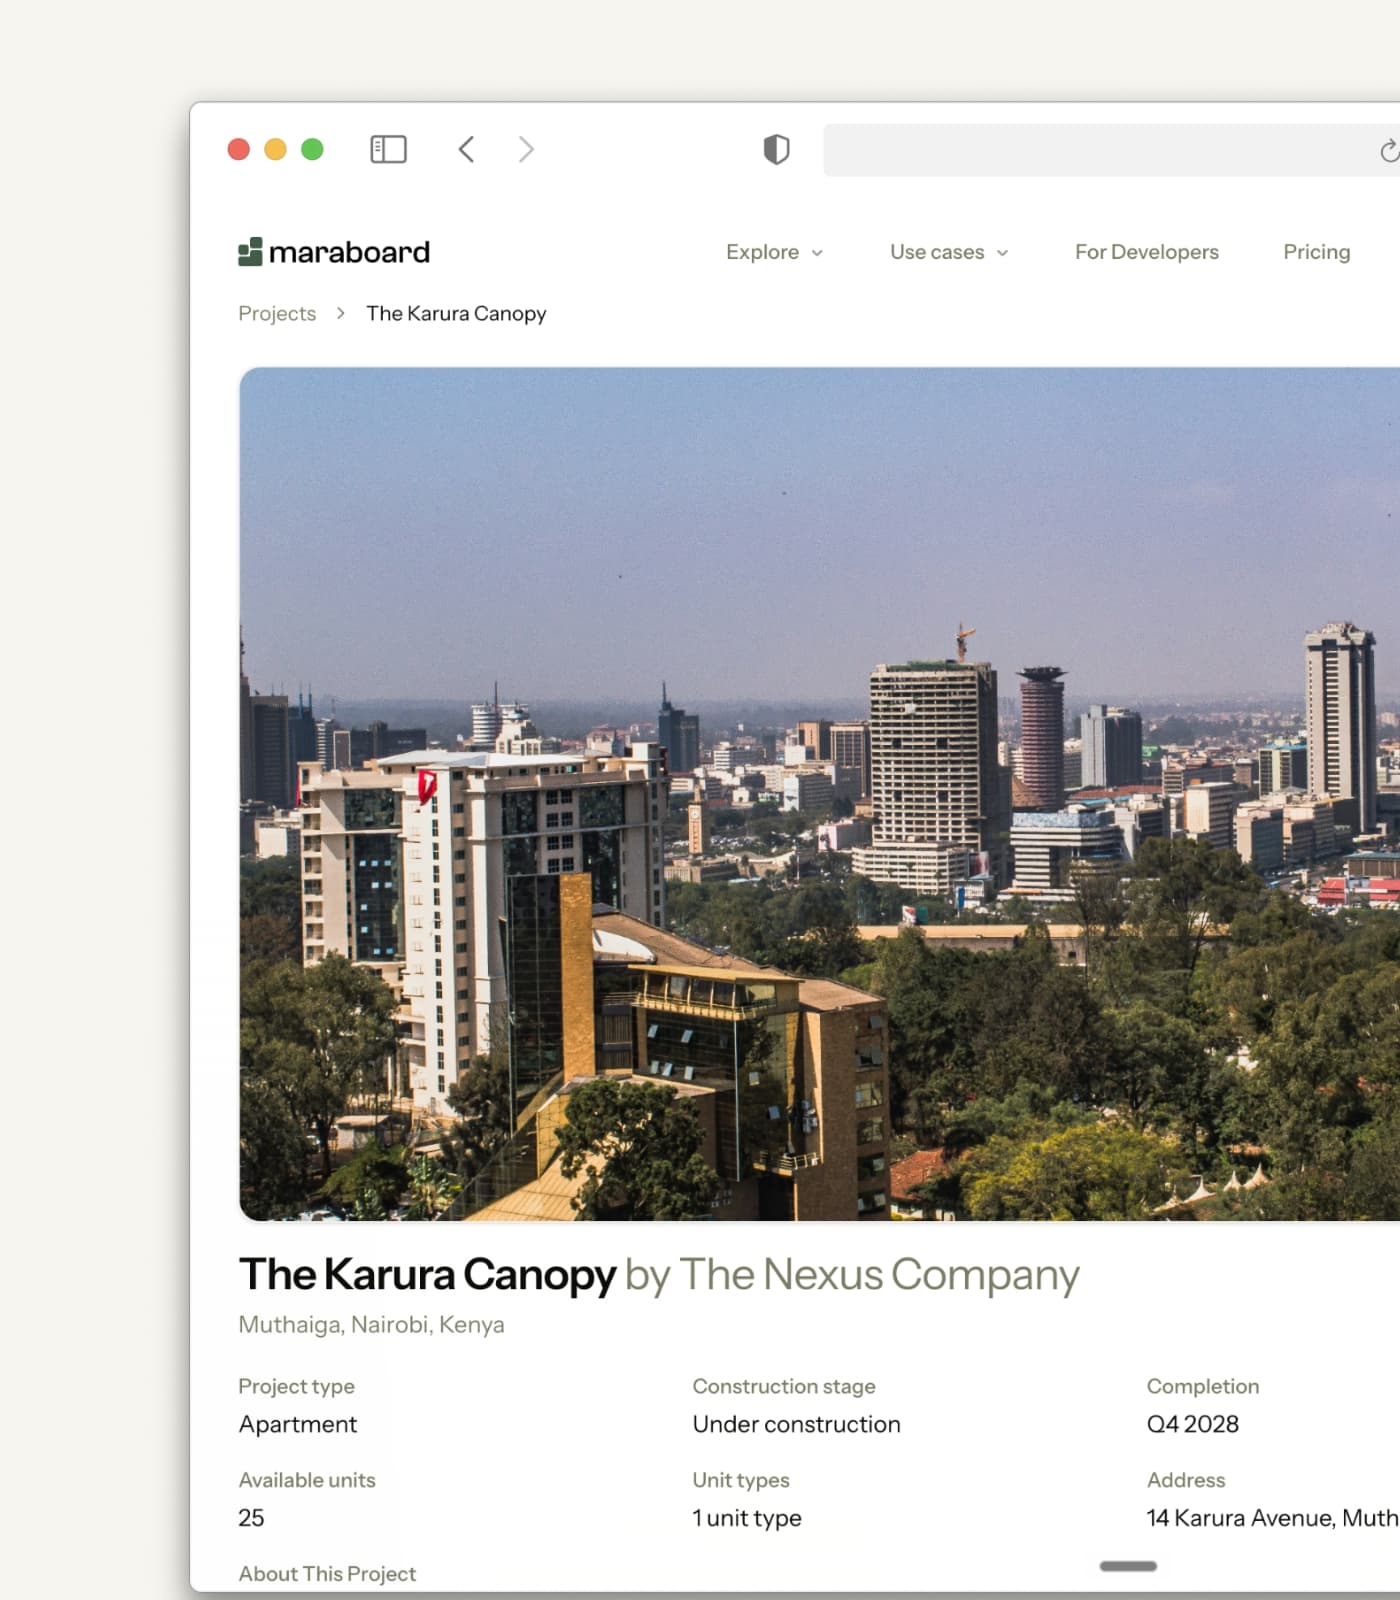1400x1600 pixels.
Task: Click the Address label
Action: (x=1186, y=1480)
